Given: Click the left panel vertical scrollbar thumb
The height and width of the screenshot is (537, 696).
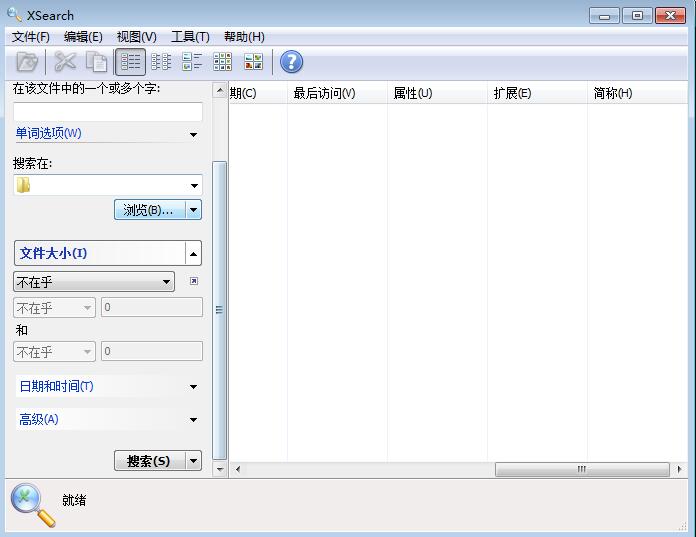Looking at the screenshot, I should pos(219,311).
